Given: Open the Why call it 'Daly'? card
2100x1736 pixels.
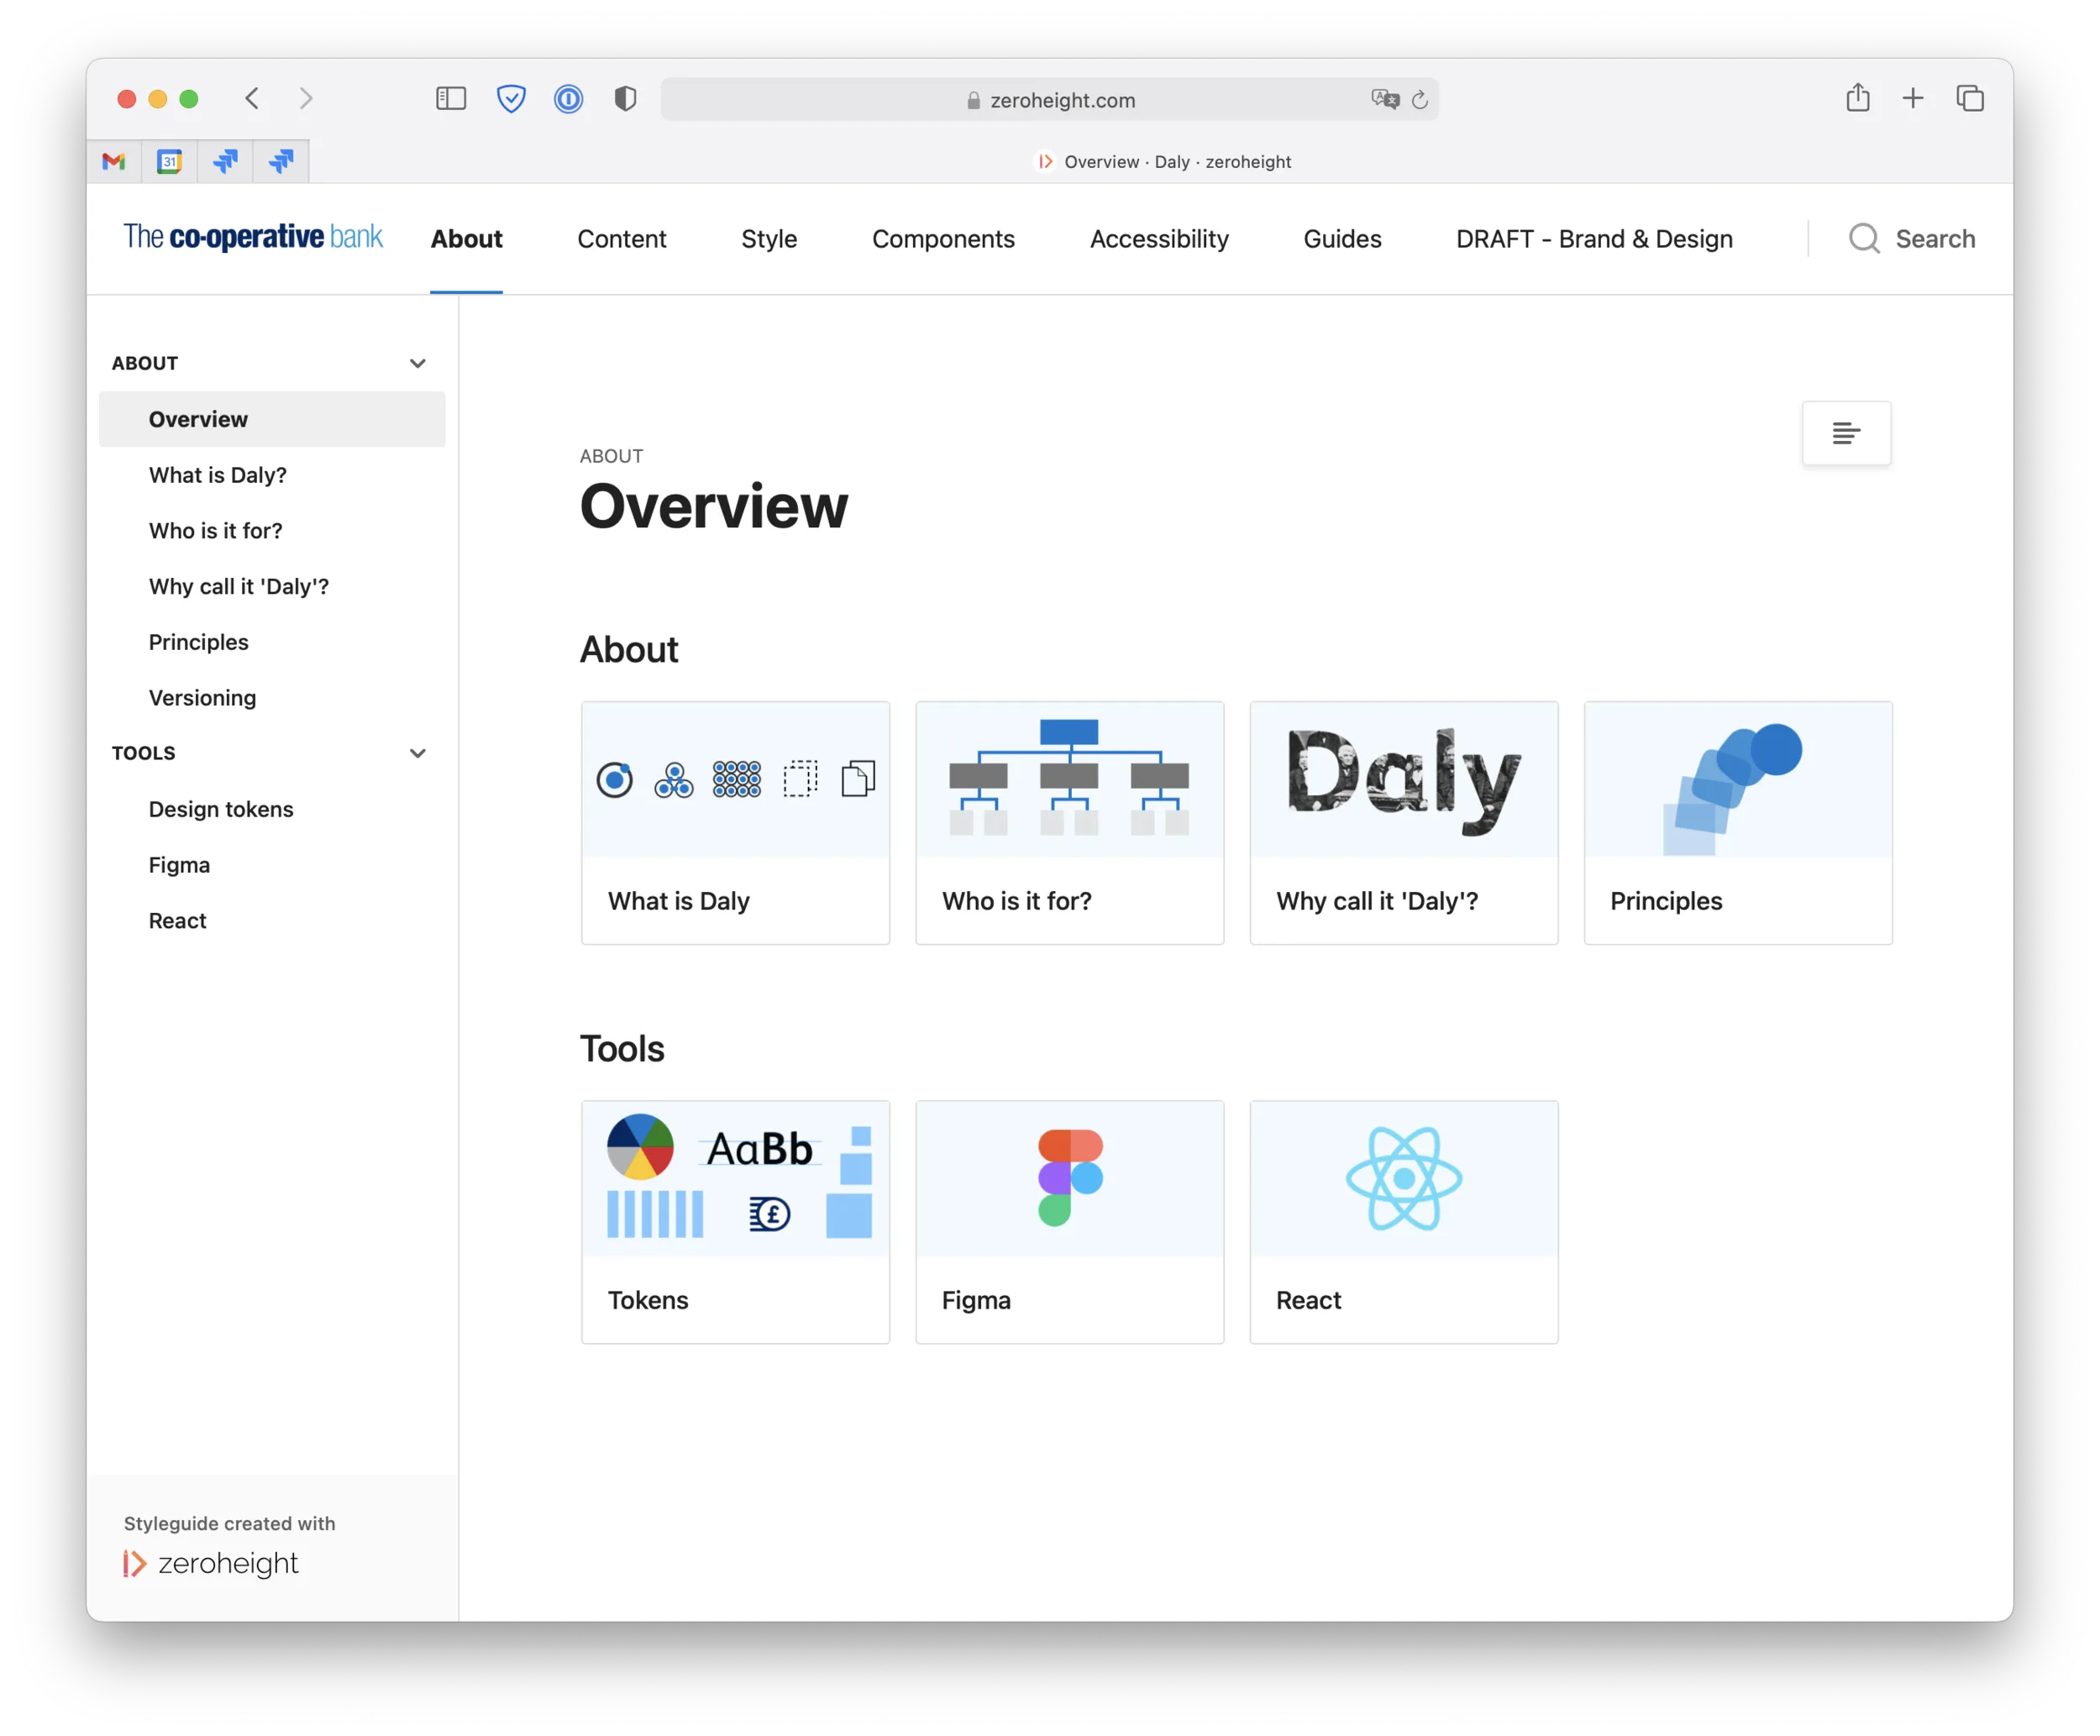Looking at the screenshot, I should click(1403, 823).
